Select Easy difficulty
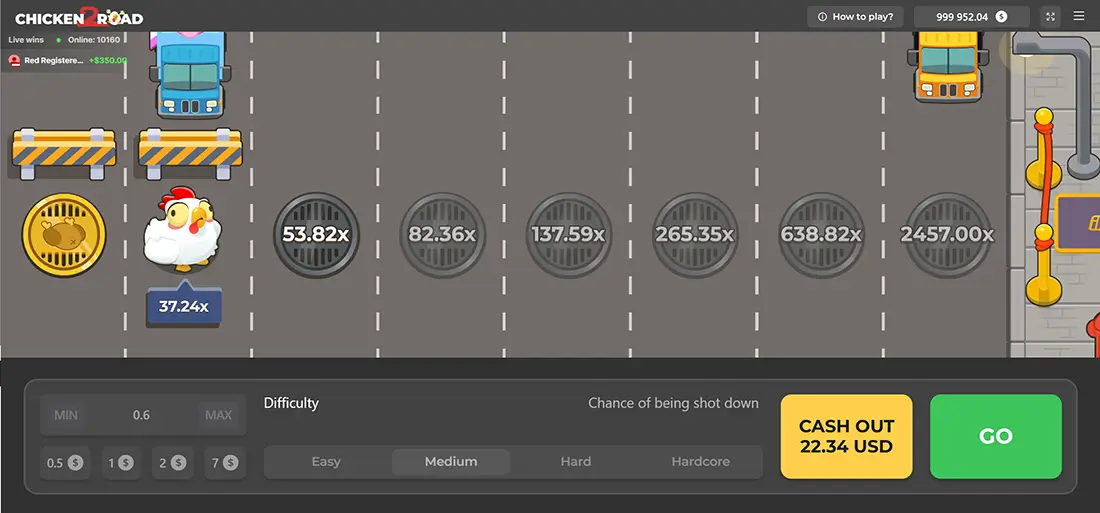The height and width of the screenshot is (513, 1100). pos(326,462)
